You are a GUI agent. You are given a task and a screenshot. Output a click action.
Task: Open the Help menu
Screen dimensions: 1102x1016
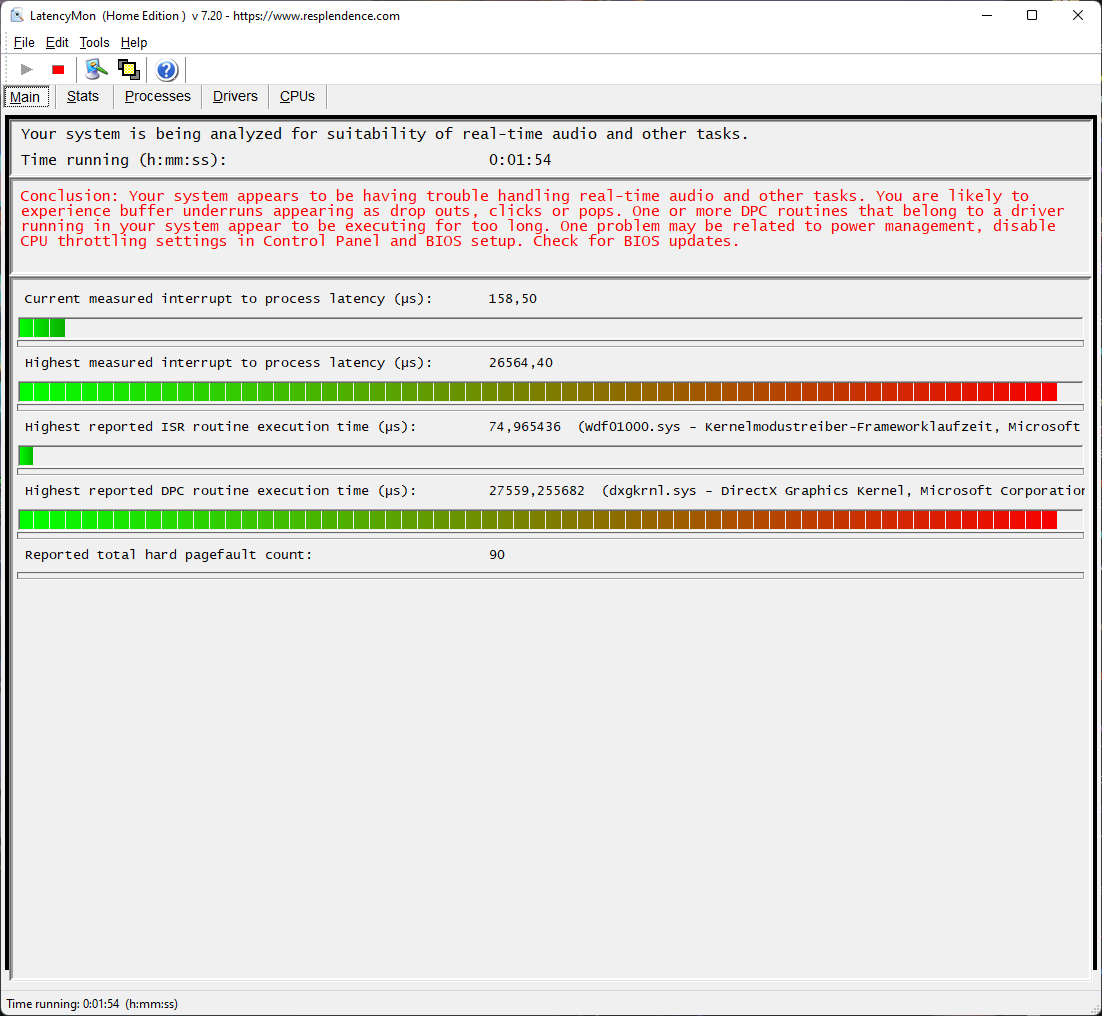tap(134, 42)
